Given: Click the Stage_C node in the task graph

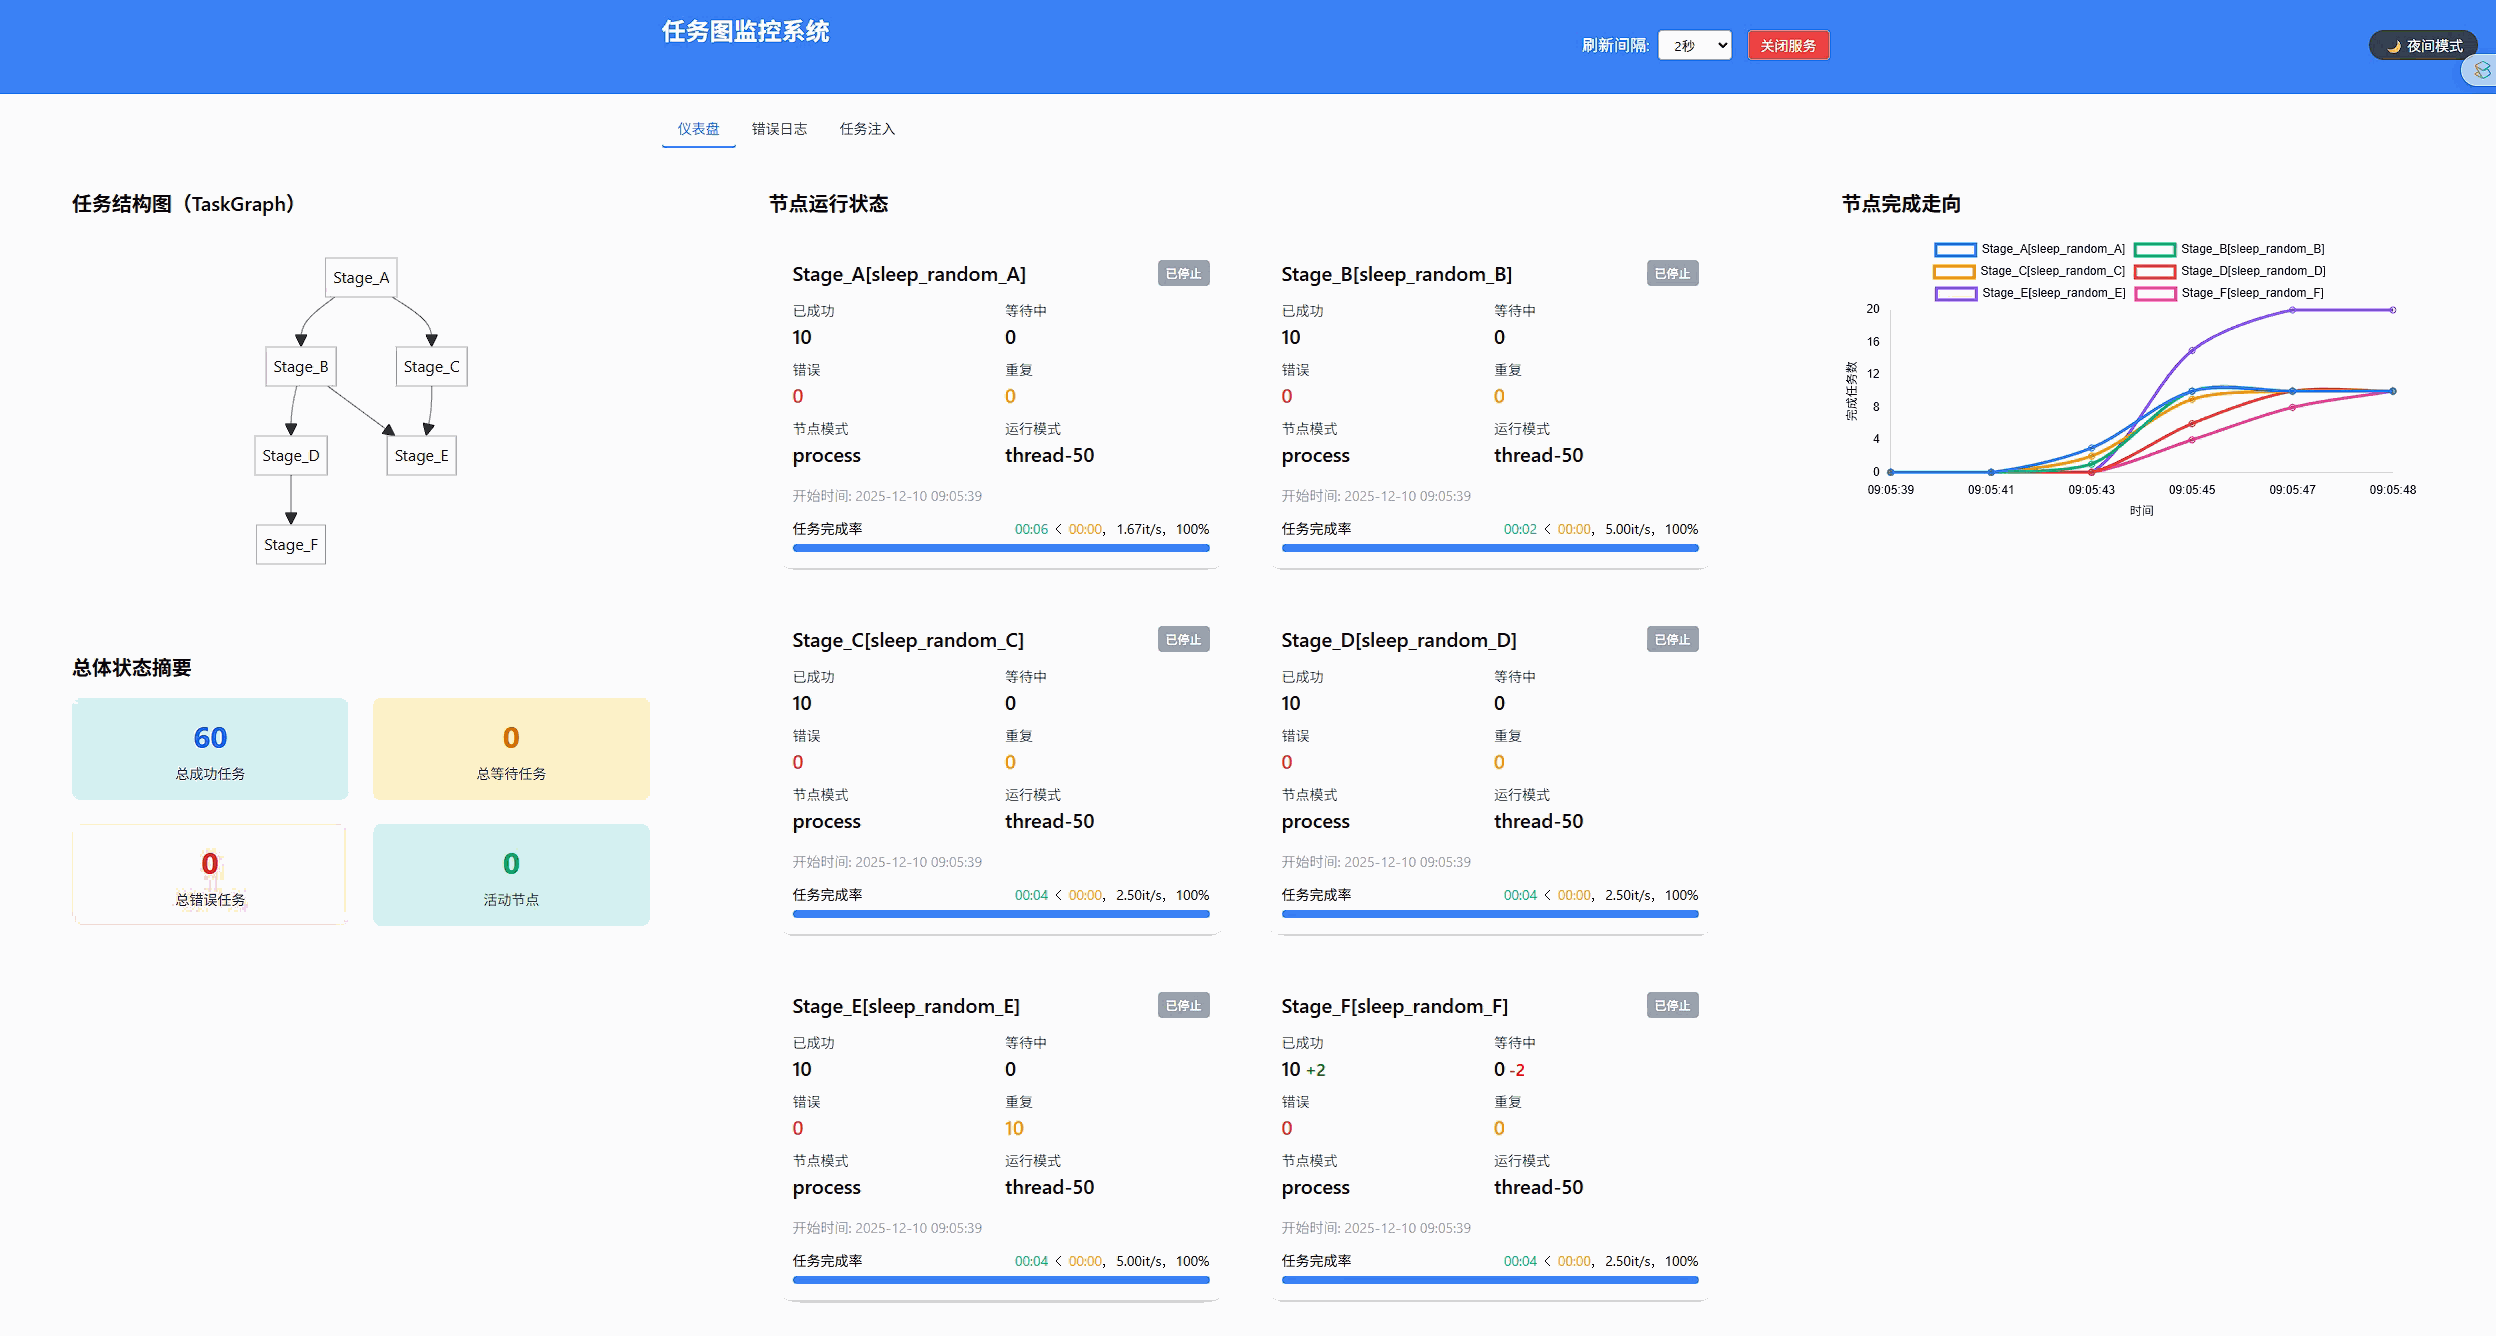Looking at the screenshot, I should tap(432, 367).
